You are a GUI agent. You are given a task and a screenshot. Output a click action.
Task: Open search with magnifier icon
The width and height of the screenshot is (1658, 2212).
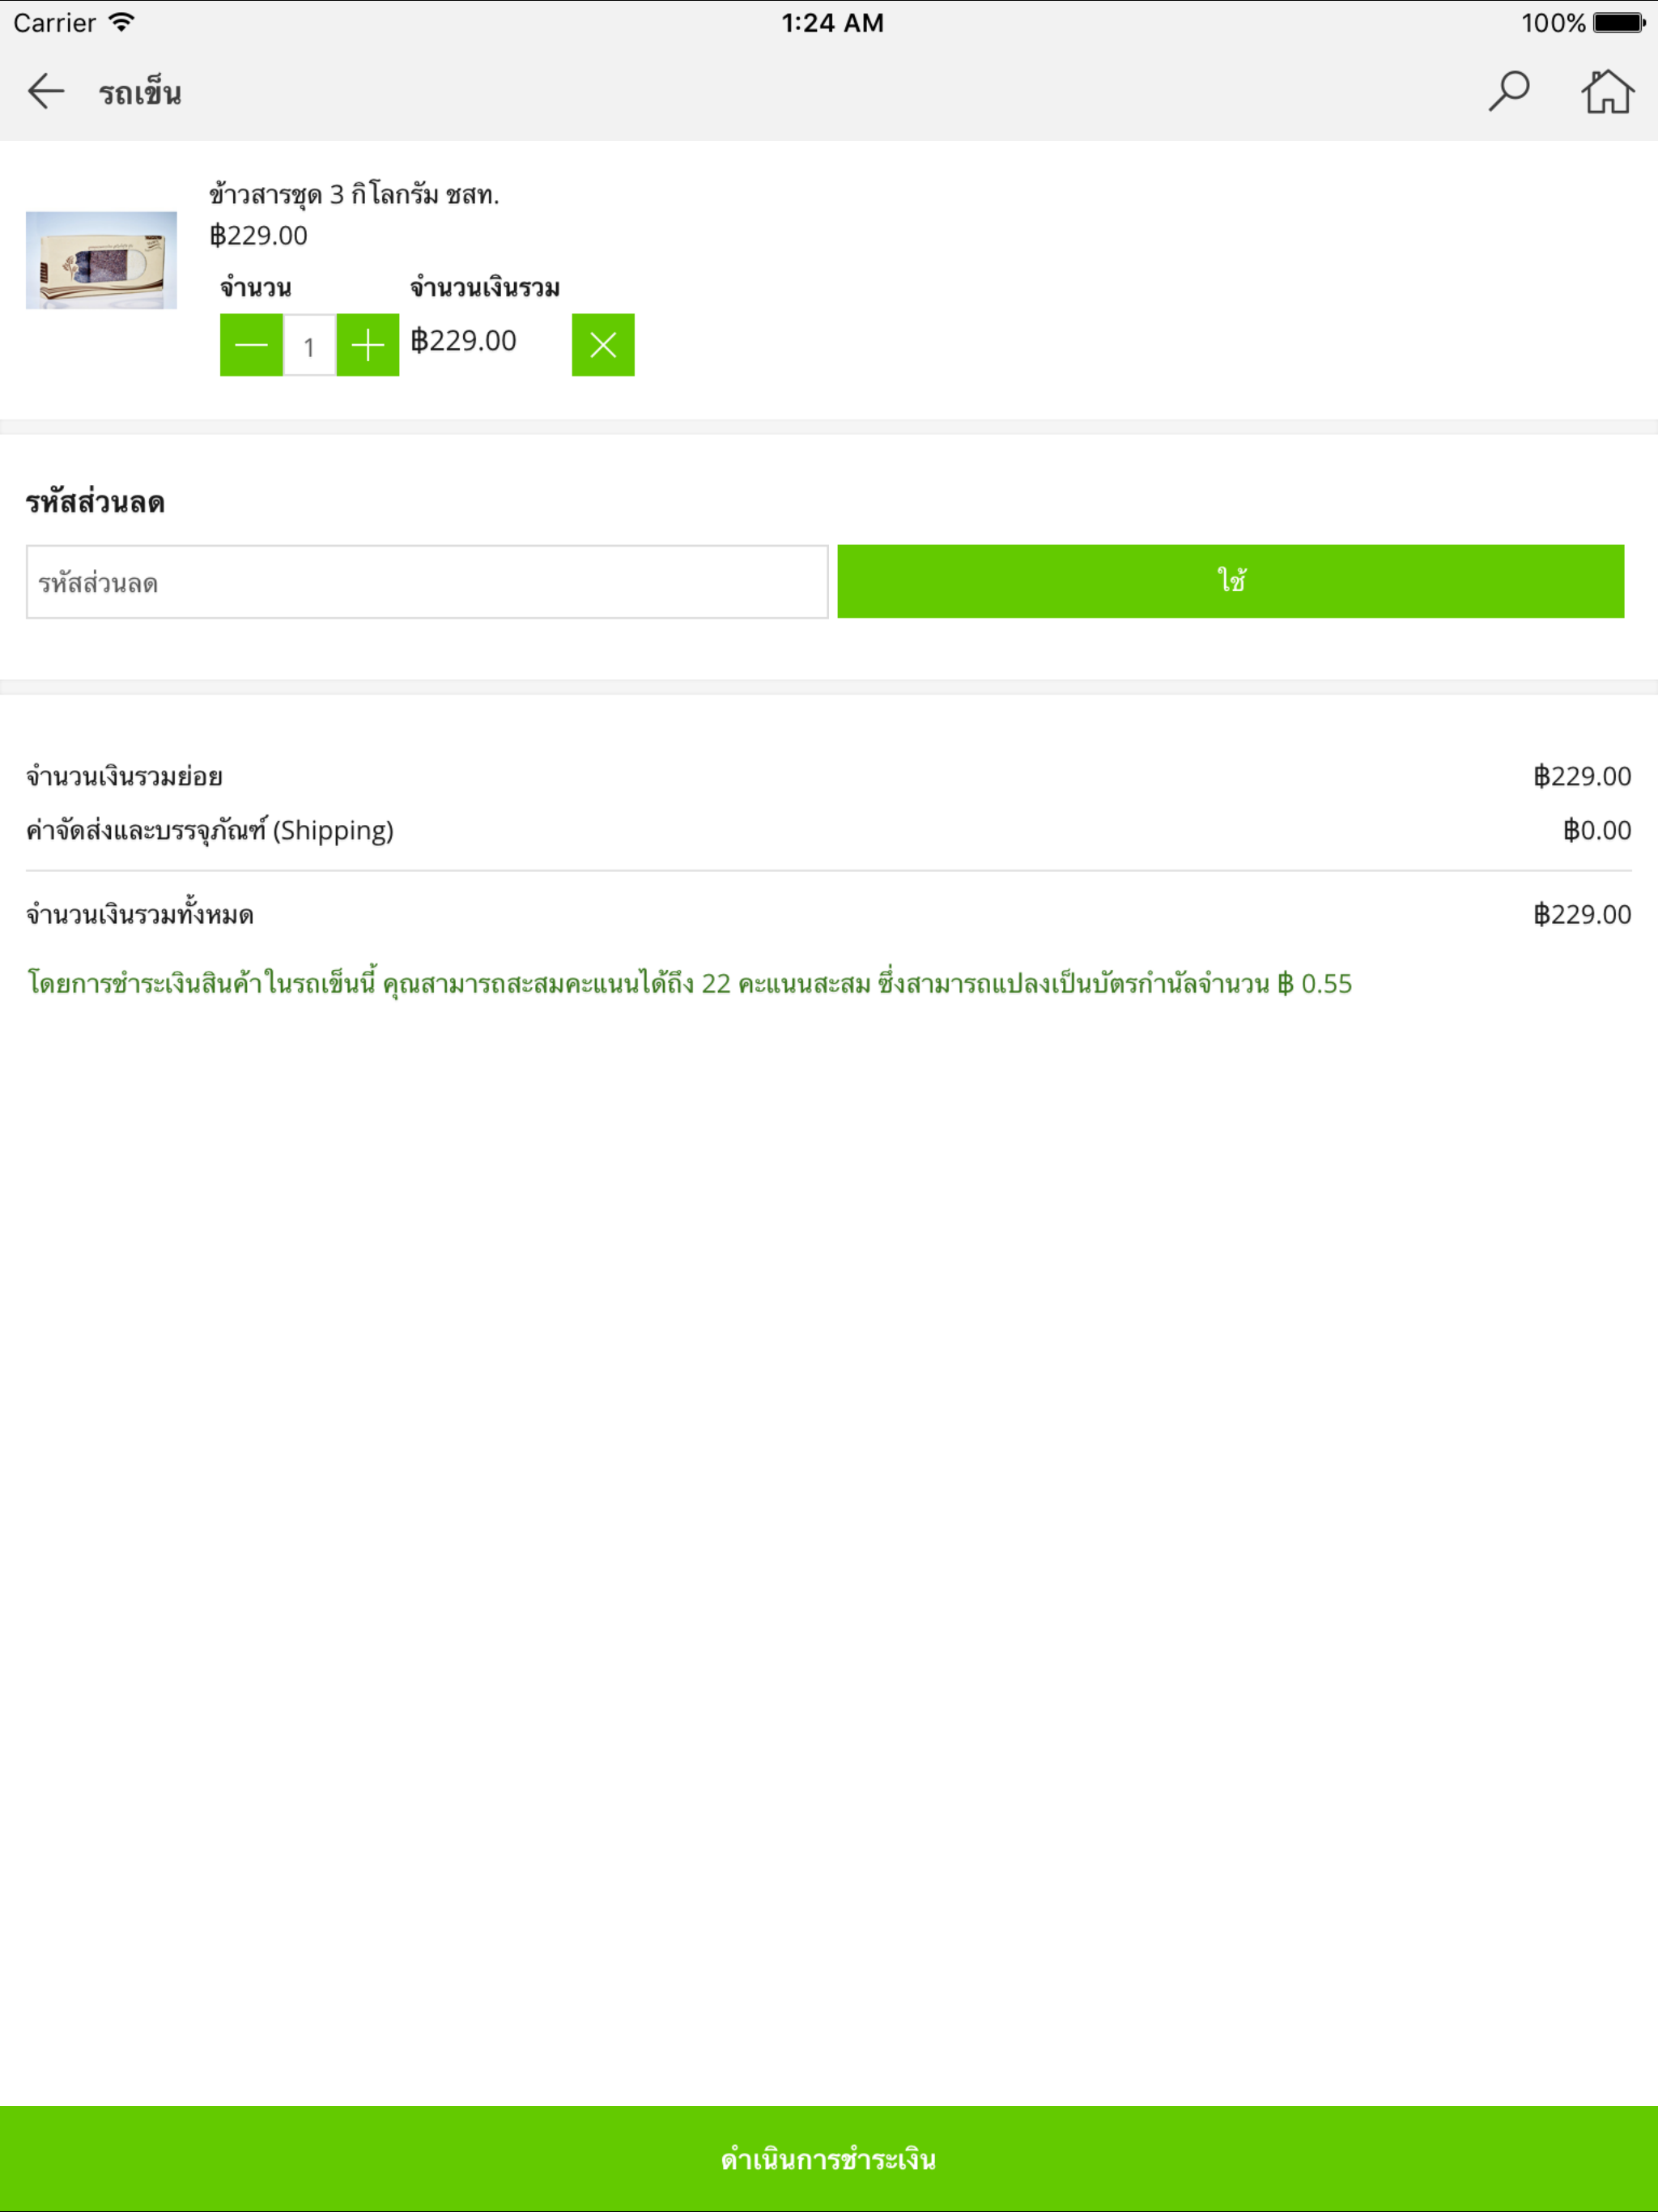coord(1508,91)
